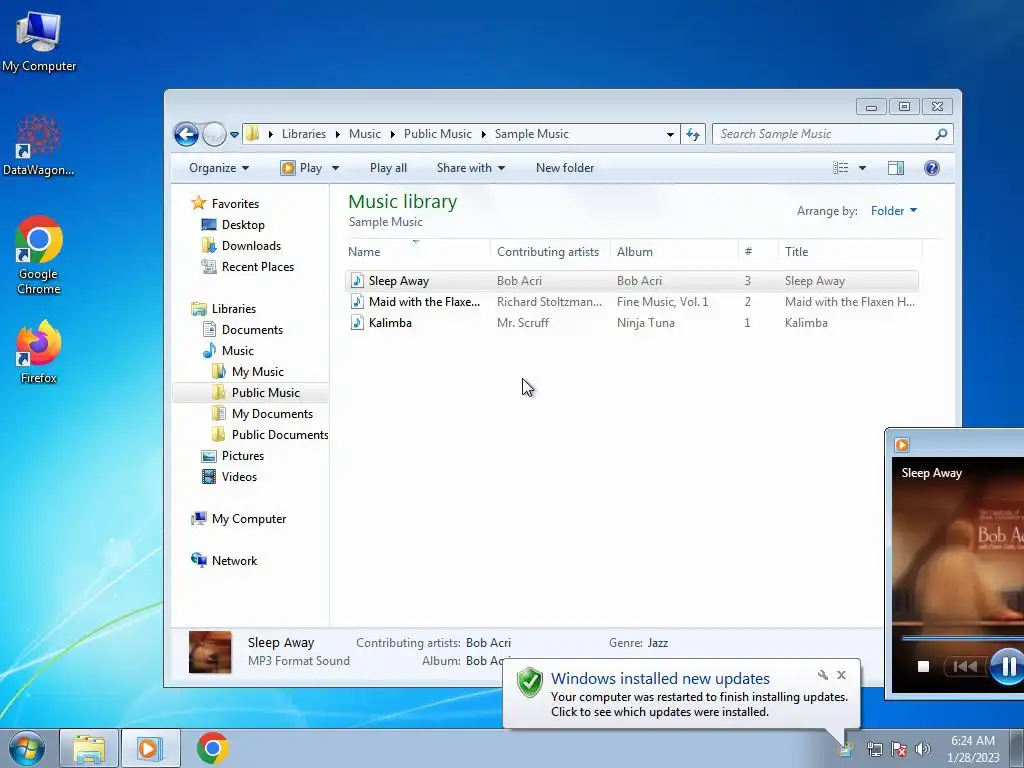Sort by the # track number column
The image size is (1024, 768).
(758, 251)
